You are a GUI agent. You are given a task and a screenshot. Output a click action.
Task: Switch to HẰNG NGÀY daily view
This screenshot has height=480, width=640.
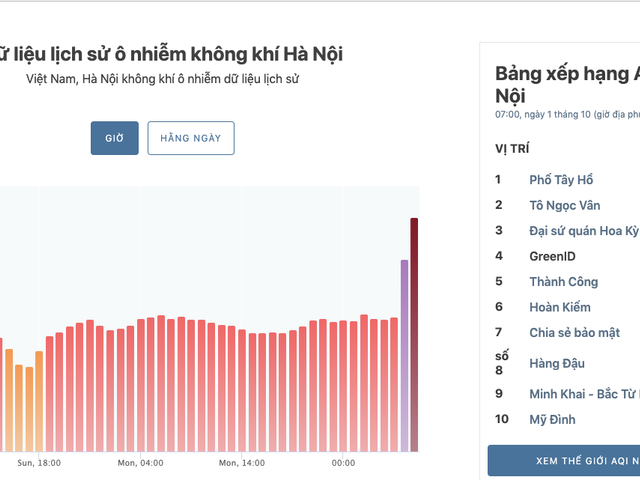[190, 138]
